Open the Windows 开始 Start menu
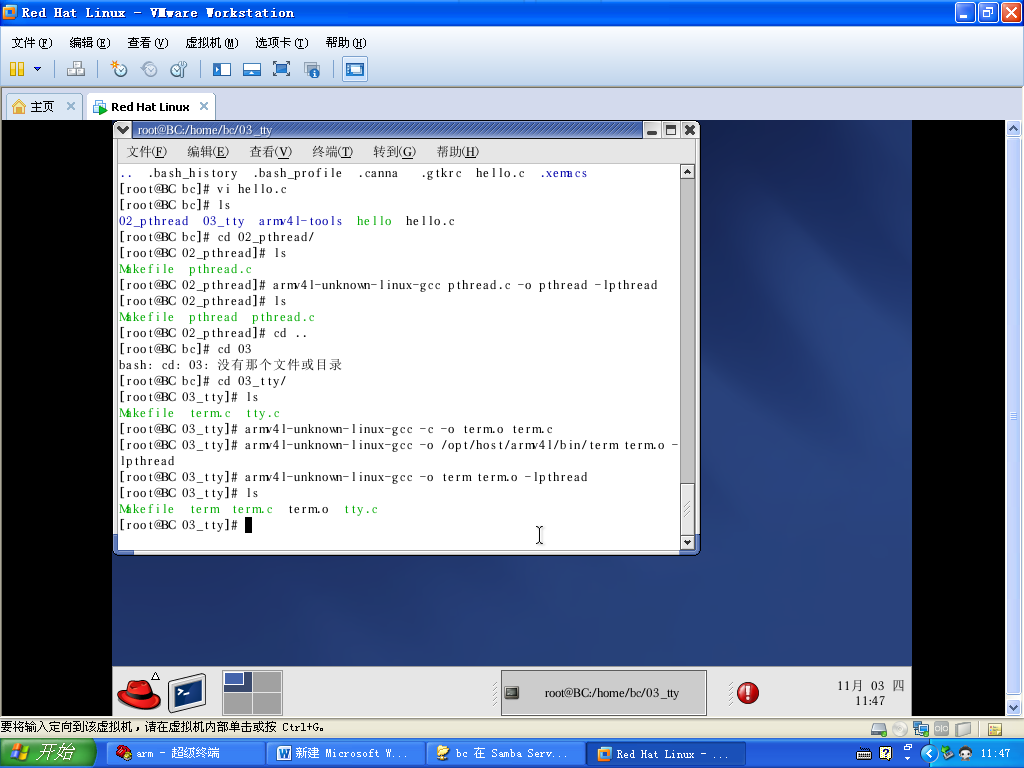This screenshot has width=1024, height=768. pyautogui.click(x=48, y=753)
